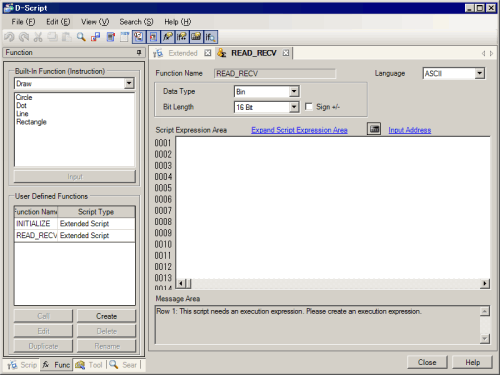Image resolution: width=500 pixels, height=375 pixels.
Task: Click the 'if' statement helper toolbar icon
Action: (182, 37)
